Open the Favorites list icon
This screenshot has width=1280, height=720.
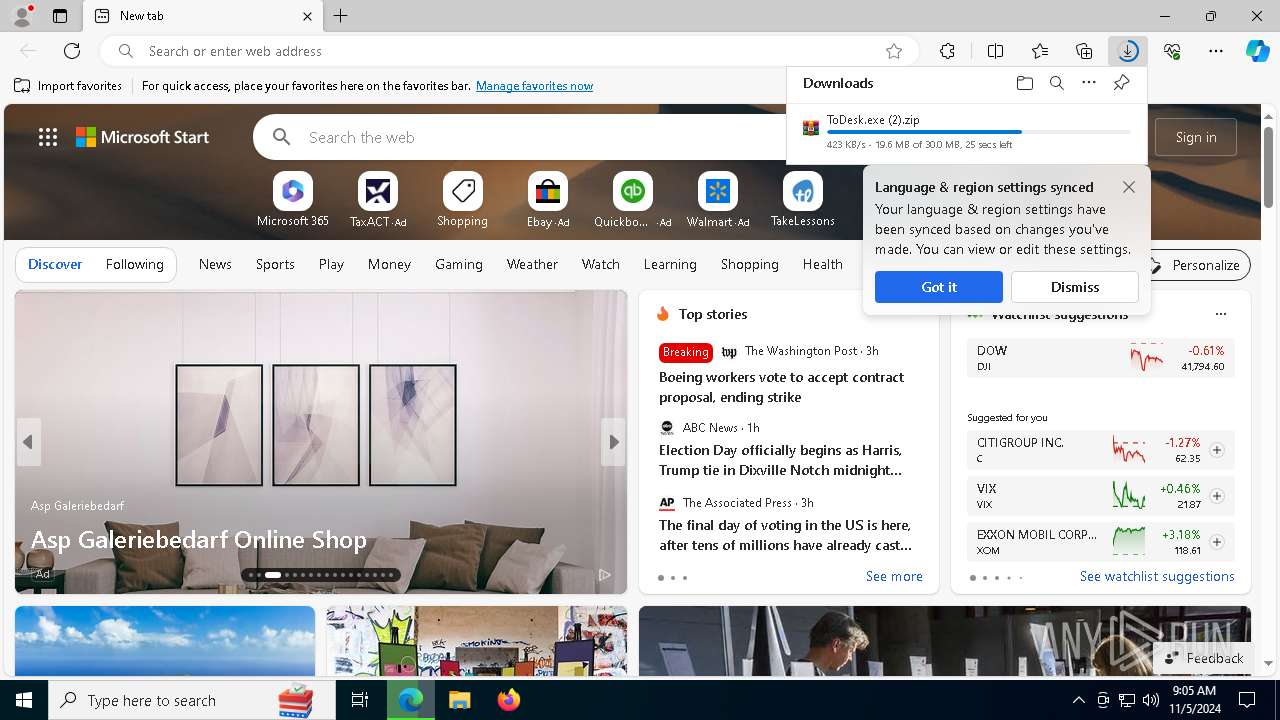(1040, 51)
